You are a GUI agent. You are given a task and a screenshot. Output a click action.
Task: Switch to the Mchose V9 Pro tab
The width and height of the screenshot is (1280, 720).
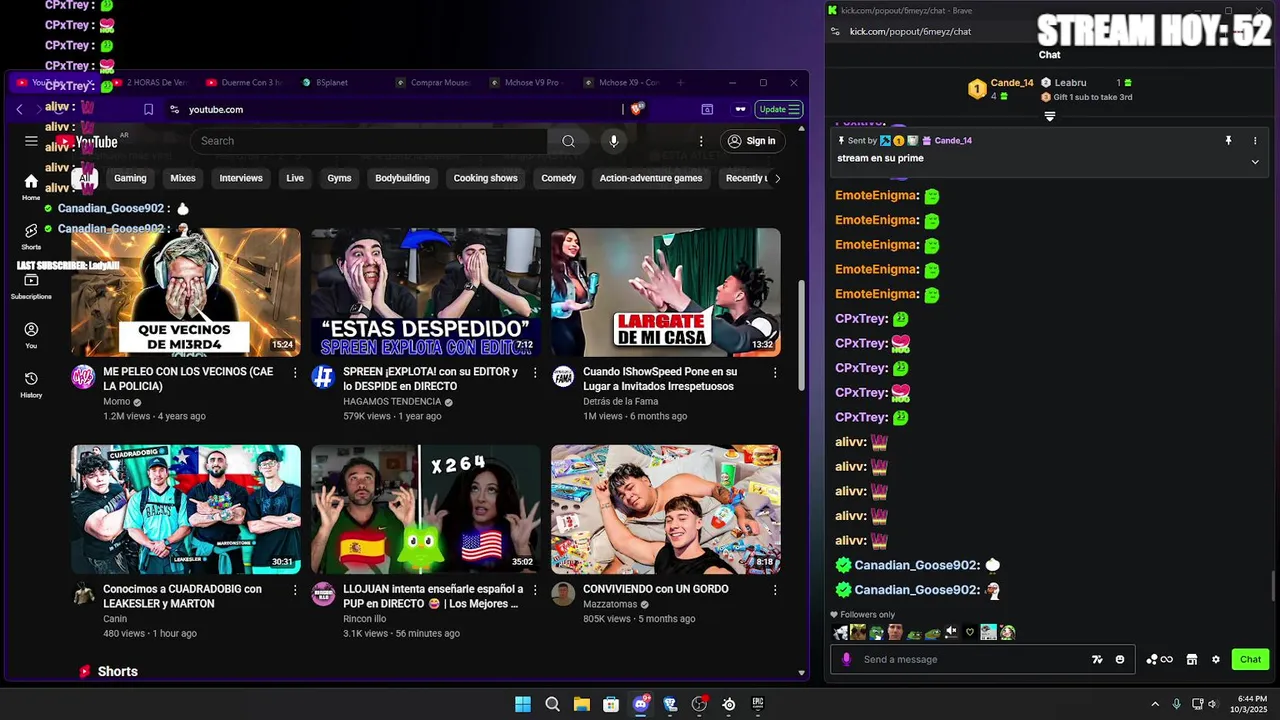click(526, 82)
